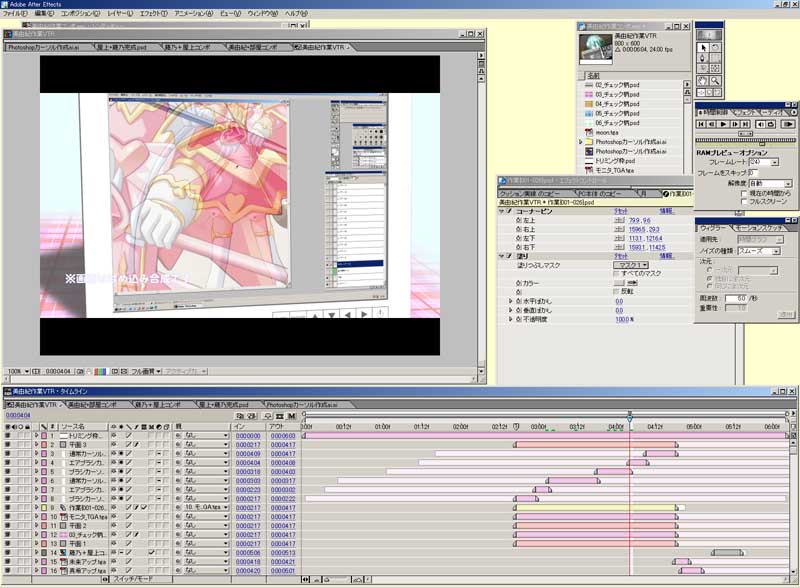Toggle loop playback in time controls

(x=771, y=124)
